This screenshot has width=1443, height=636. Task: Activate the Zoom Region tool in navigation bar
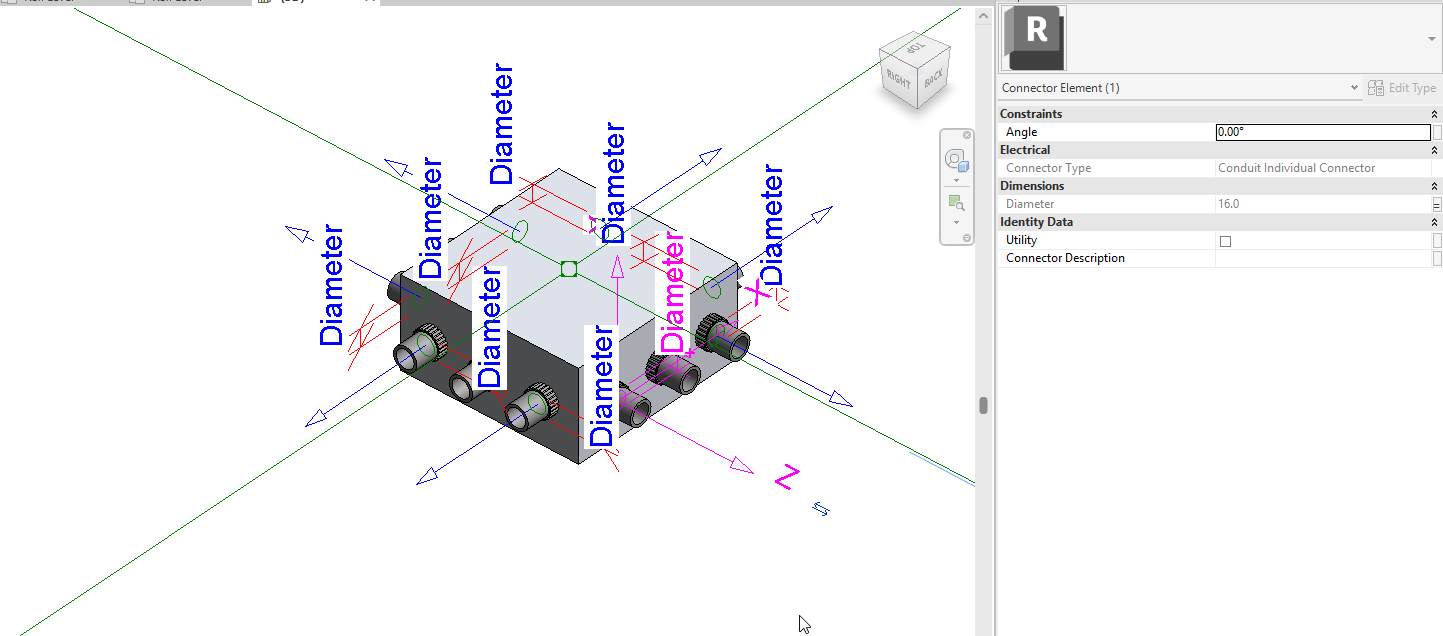[955, 203]
